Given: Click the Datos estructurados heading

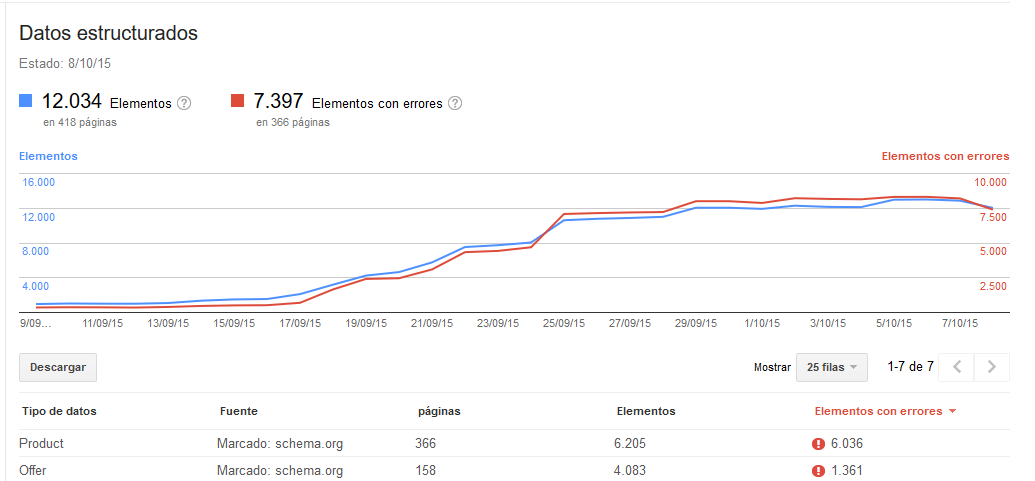Looking at the screenshot, I should tap(108, 33).
